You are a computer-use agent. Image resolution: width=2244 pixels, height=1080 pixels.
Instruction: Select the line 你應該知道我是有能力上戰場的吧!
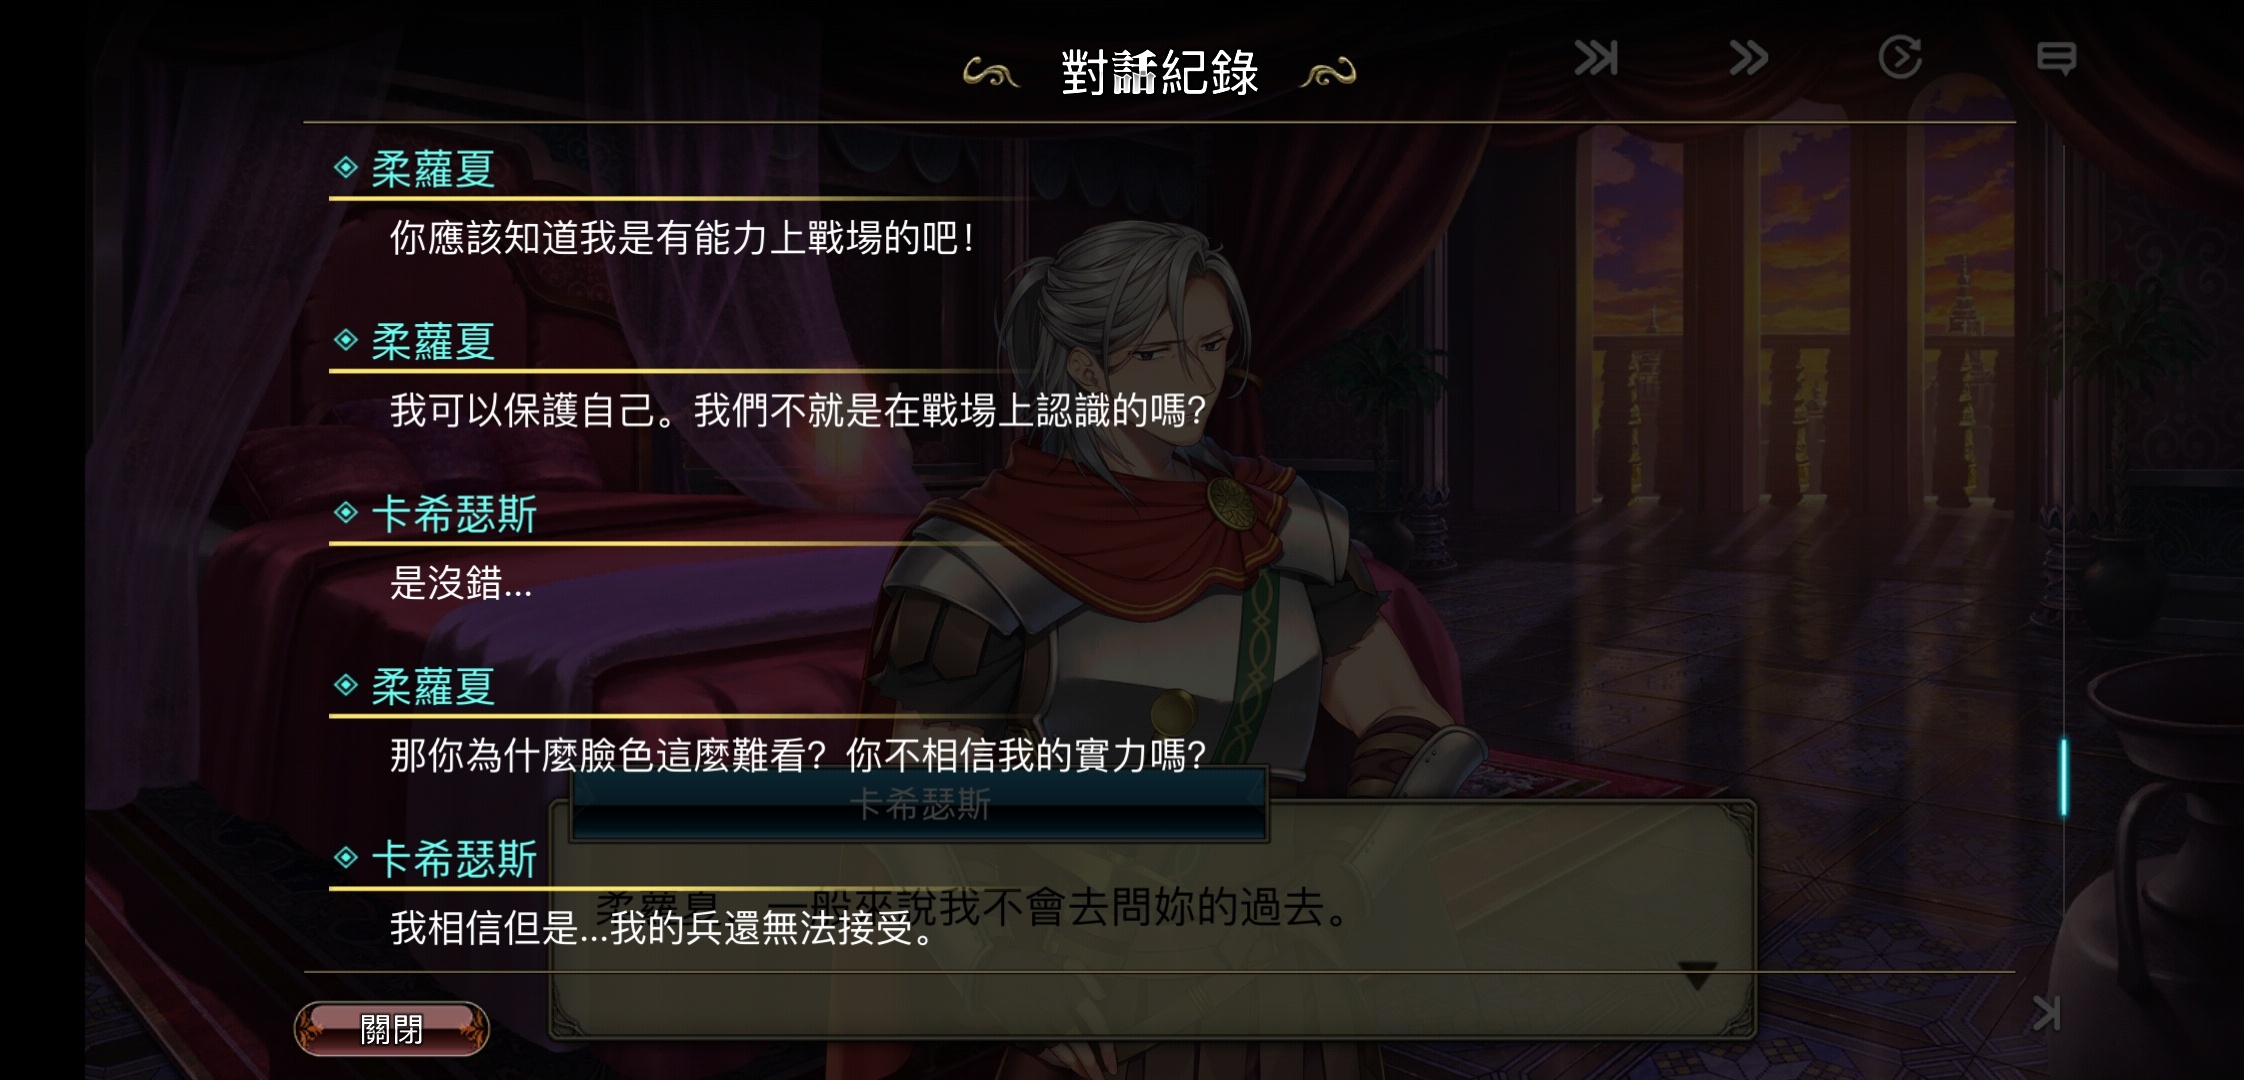coord(681,238)
